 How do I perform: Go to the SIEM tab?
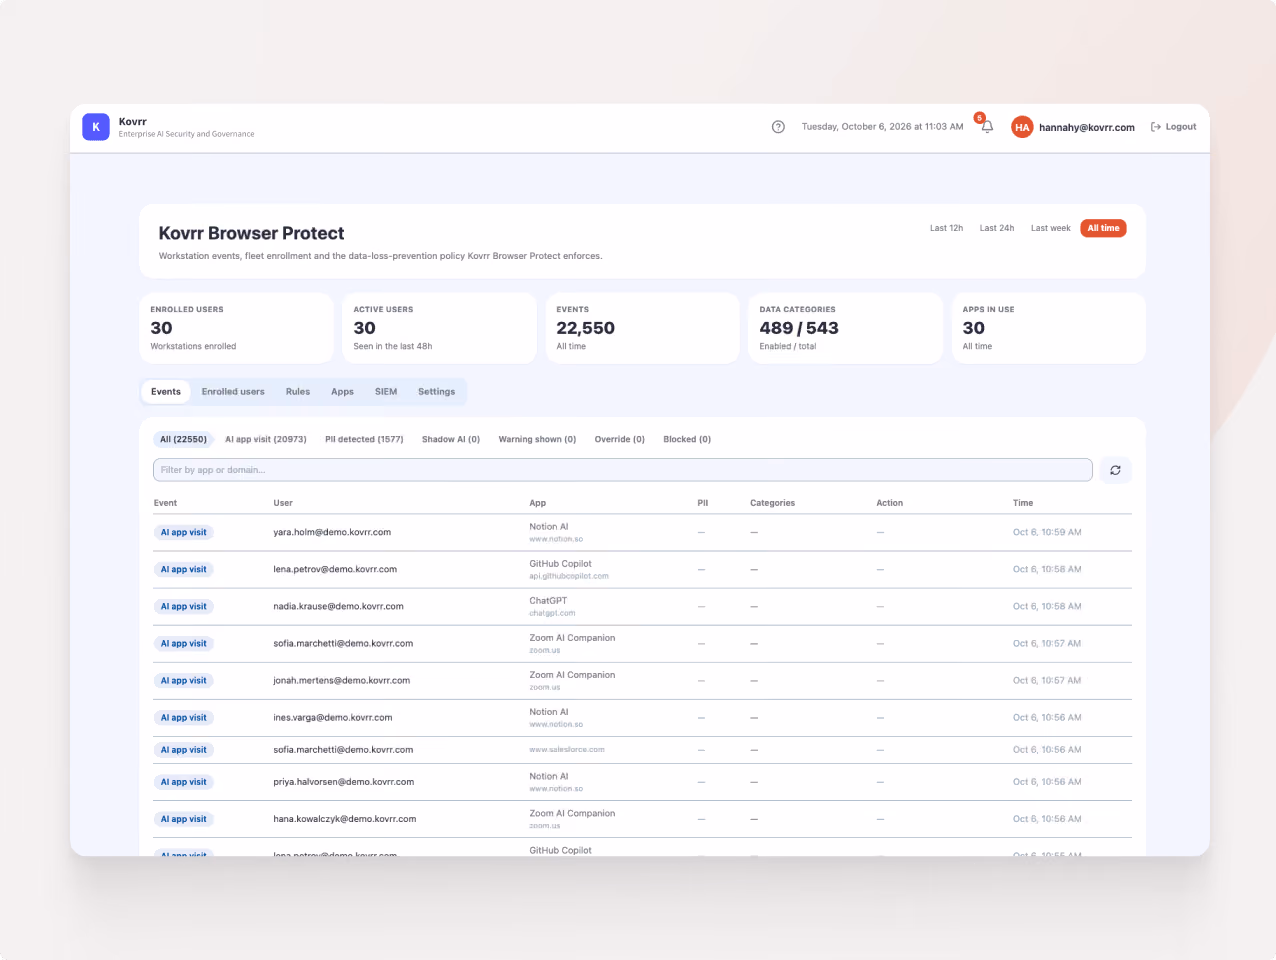386,392
